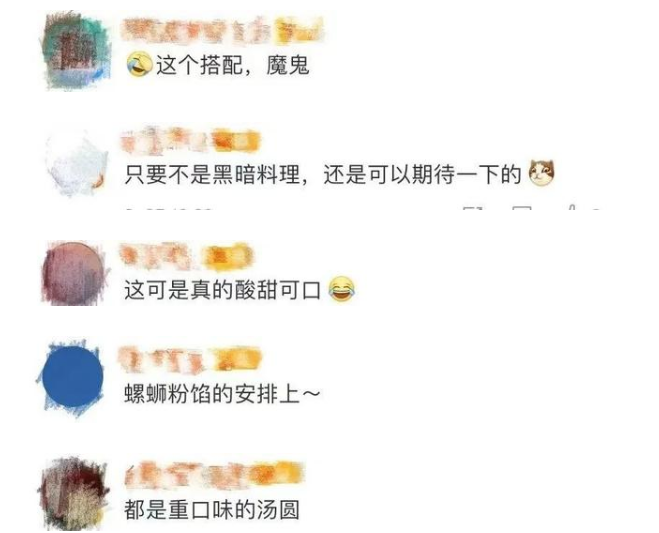The height and width of the screenshot is (533, 659).
Task: Click the tears-of-joy emoji after '酸甜可口'
Action: [341, 289]
